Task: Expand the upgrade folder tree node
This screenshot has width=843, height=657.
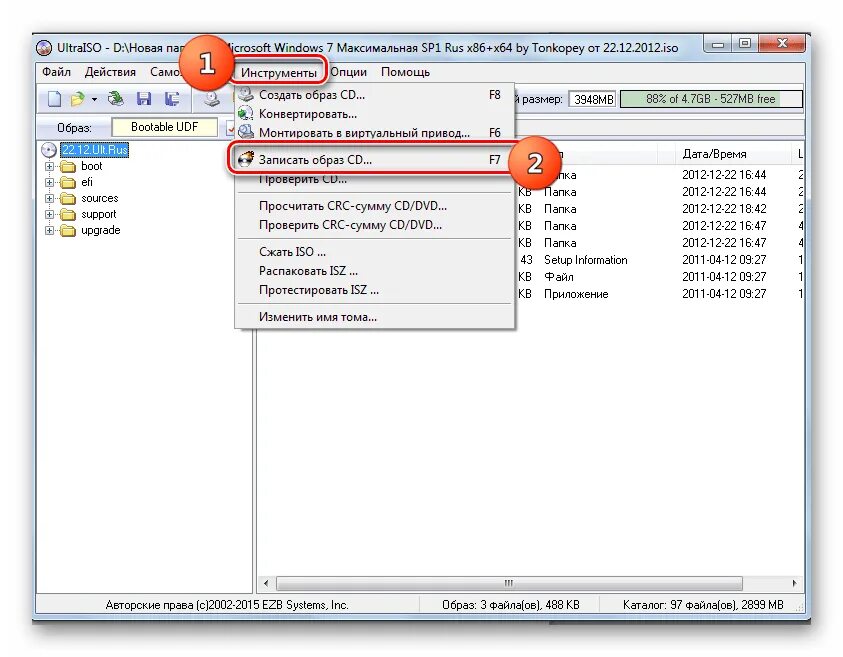Action: (49, 231)
